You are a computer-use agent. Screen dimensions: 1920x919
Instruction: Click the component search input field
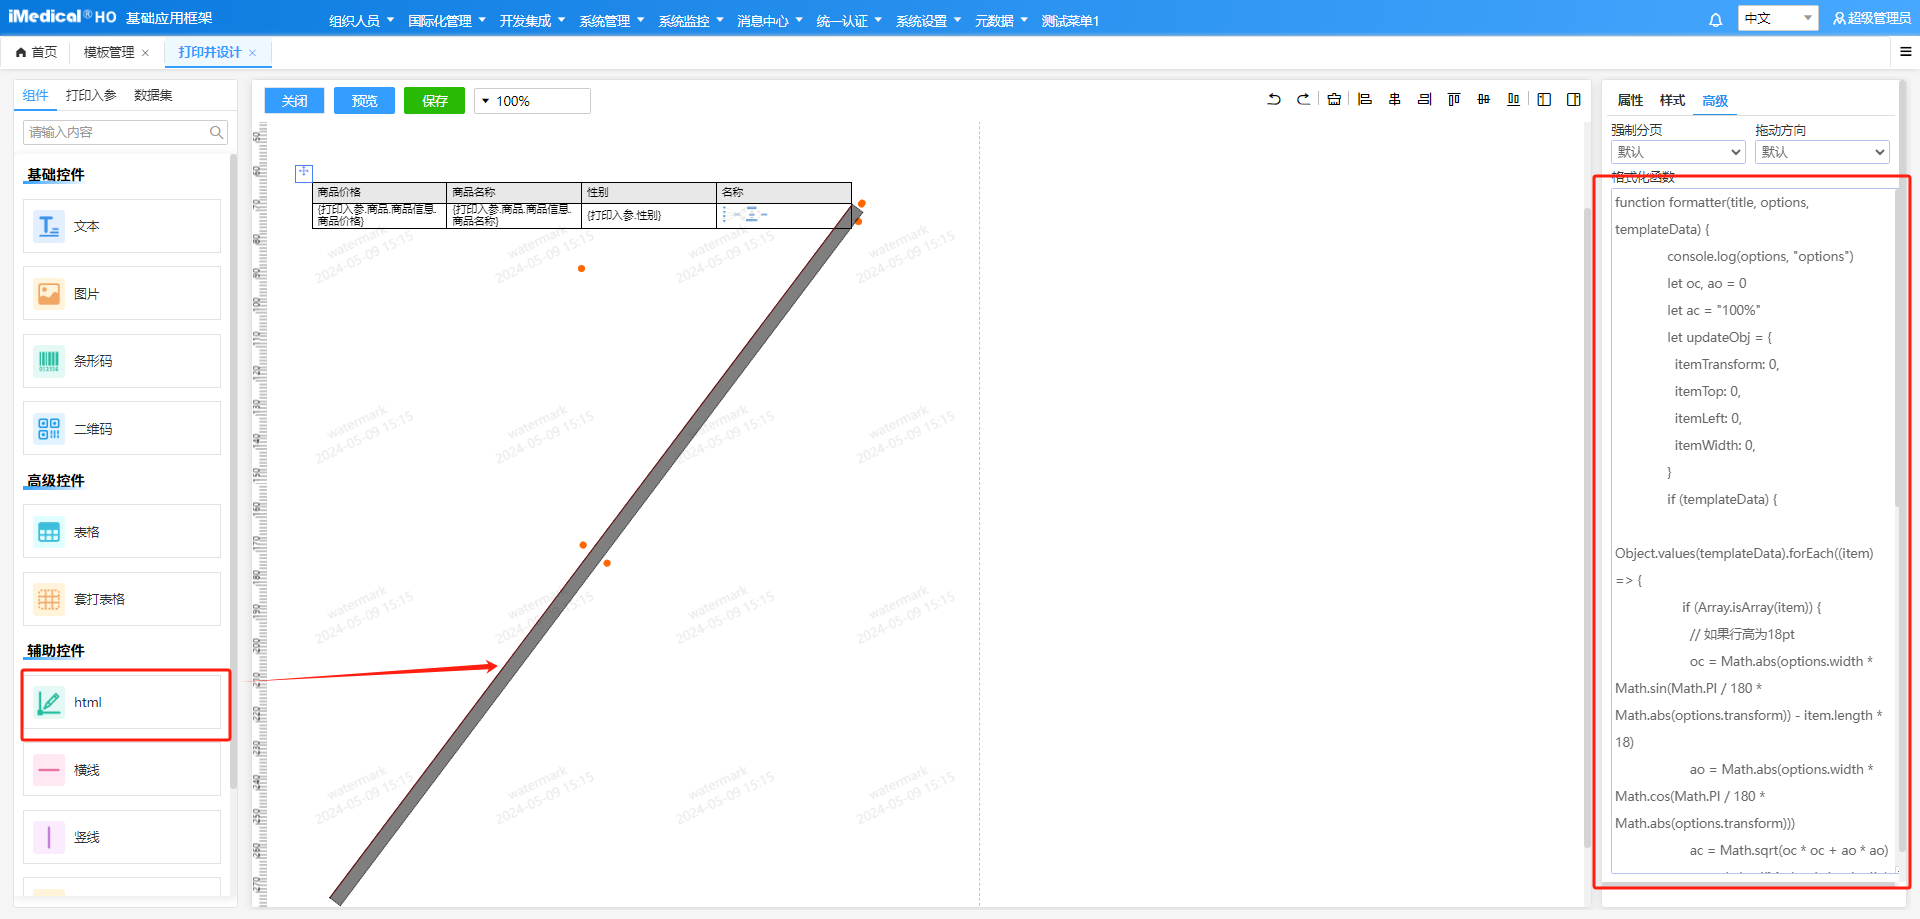click(x=117, y=132)
